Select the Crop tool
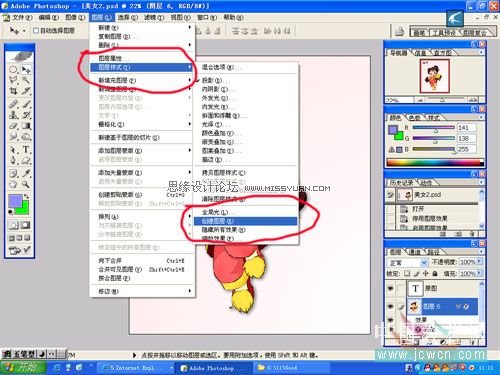Viewport: 500px width, 375px height. 13,91
